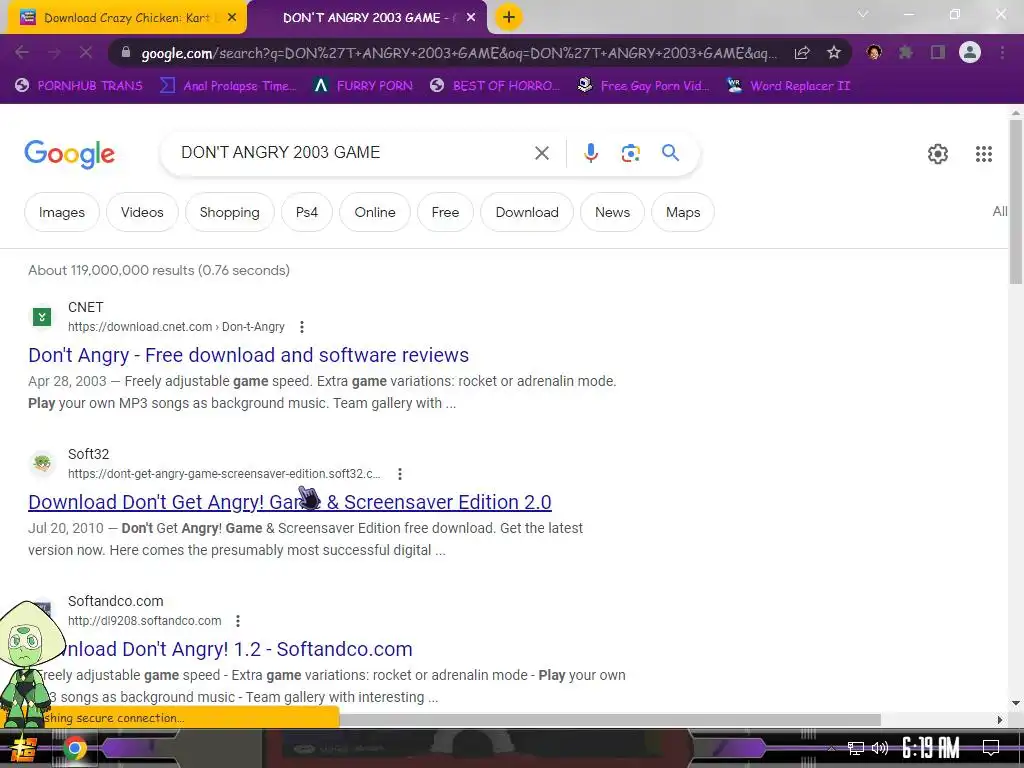The width and height of the screenshot is (1024, 768).
Task: Click the Chrome taskbar icon
Action: point(74,748)
